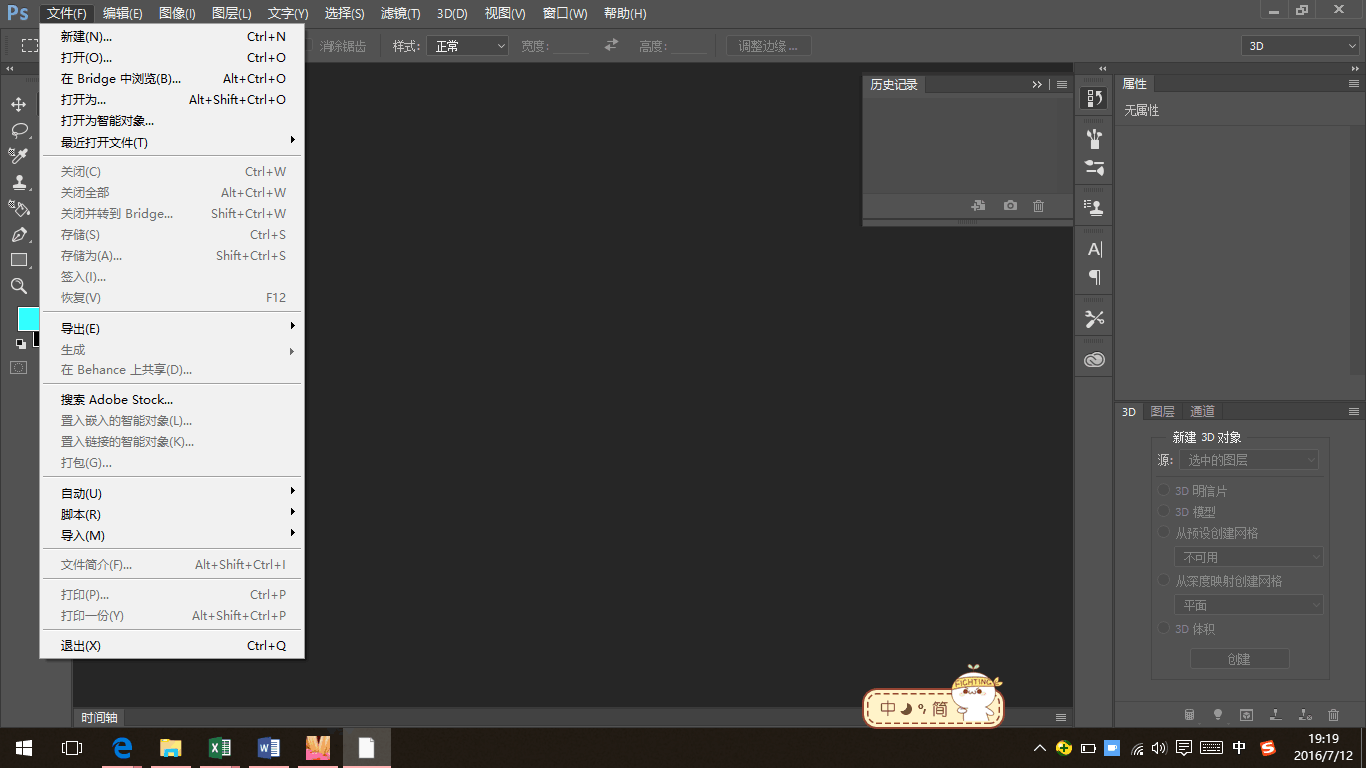Select the Clone Stamp tool
The image size is (1366, 768).
click(x=19, y=182)
